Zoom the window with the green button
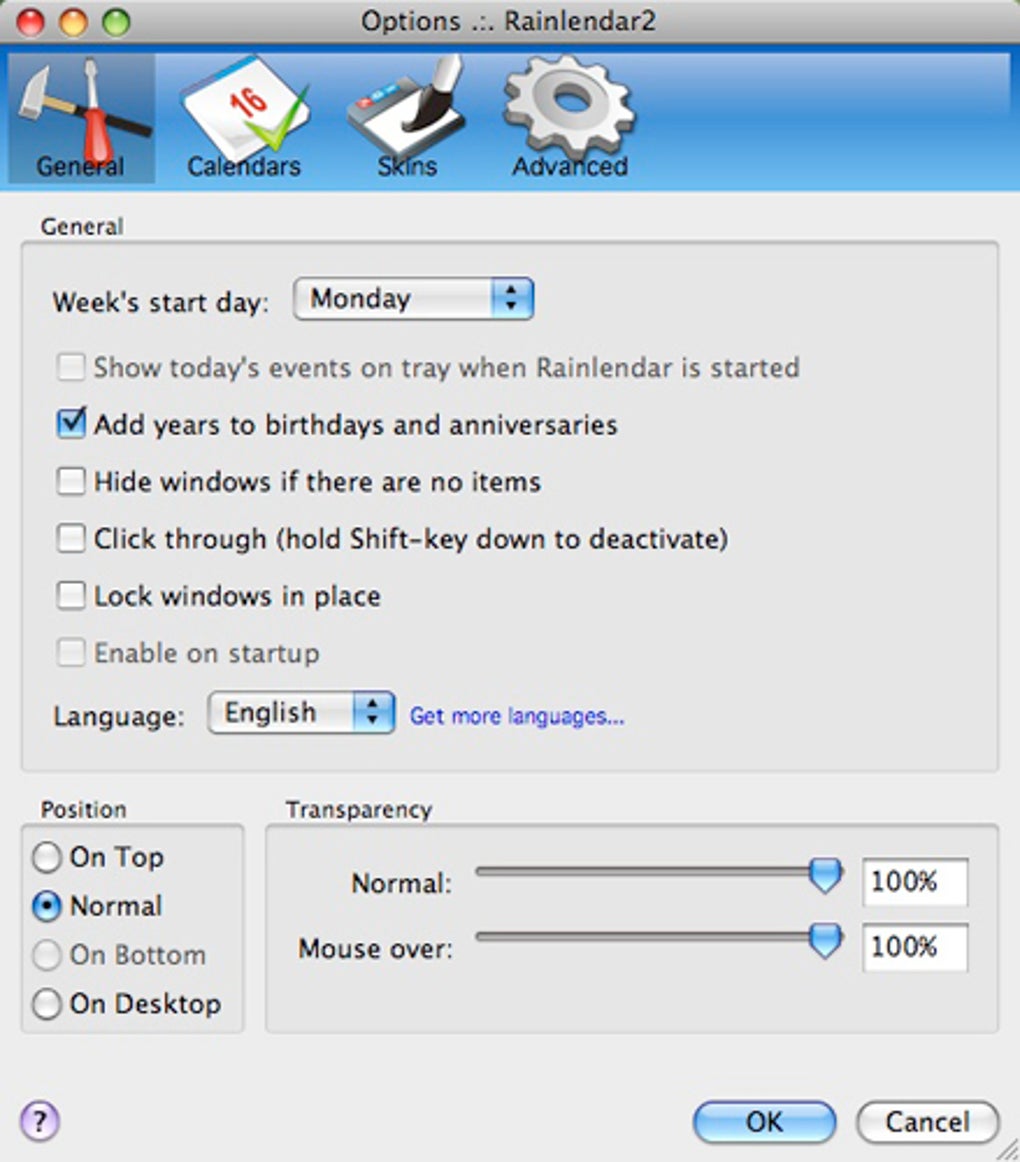The image size is (1020, 1162). click(116, 22)
